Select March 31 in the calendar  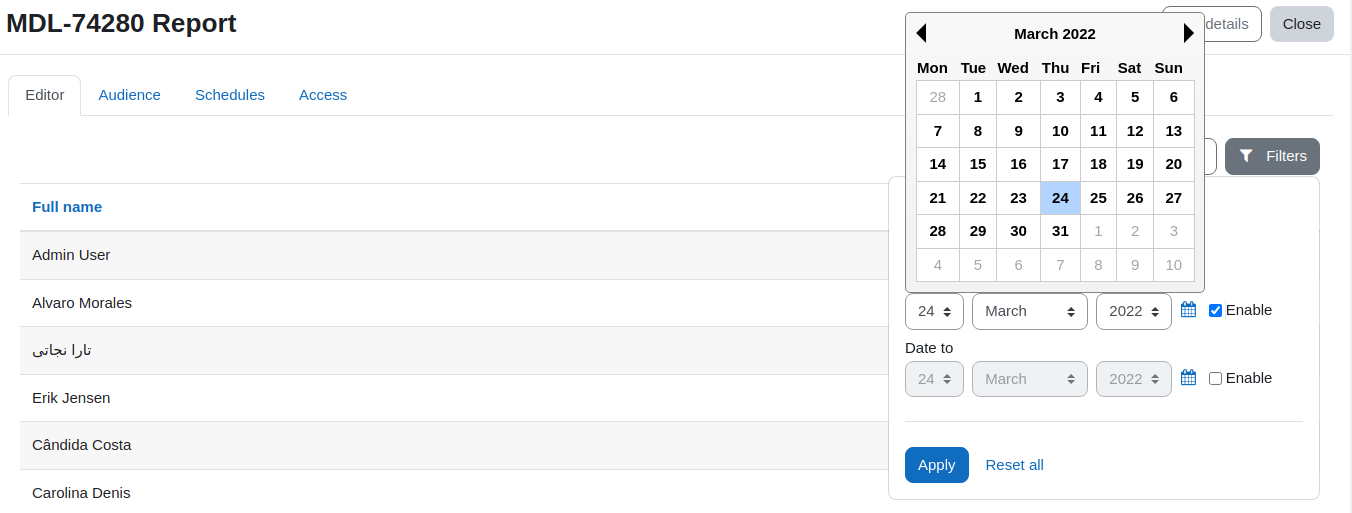coord(1060,231)
